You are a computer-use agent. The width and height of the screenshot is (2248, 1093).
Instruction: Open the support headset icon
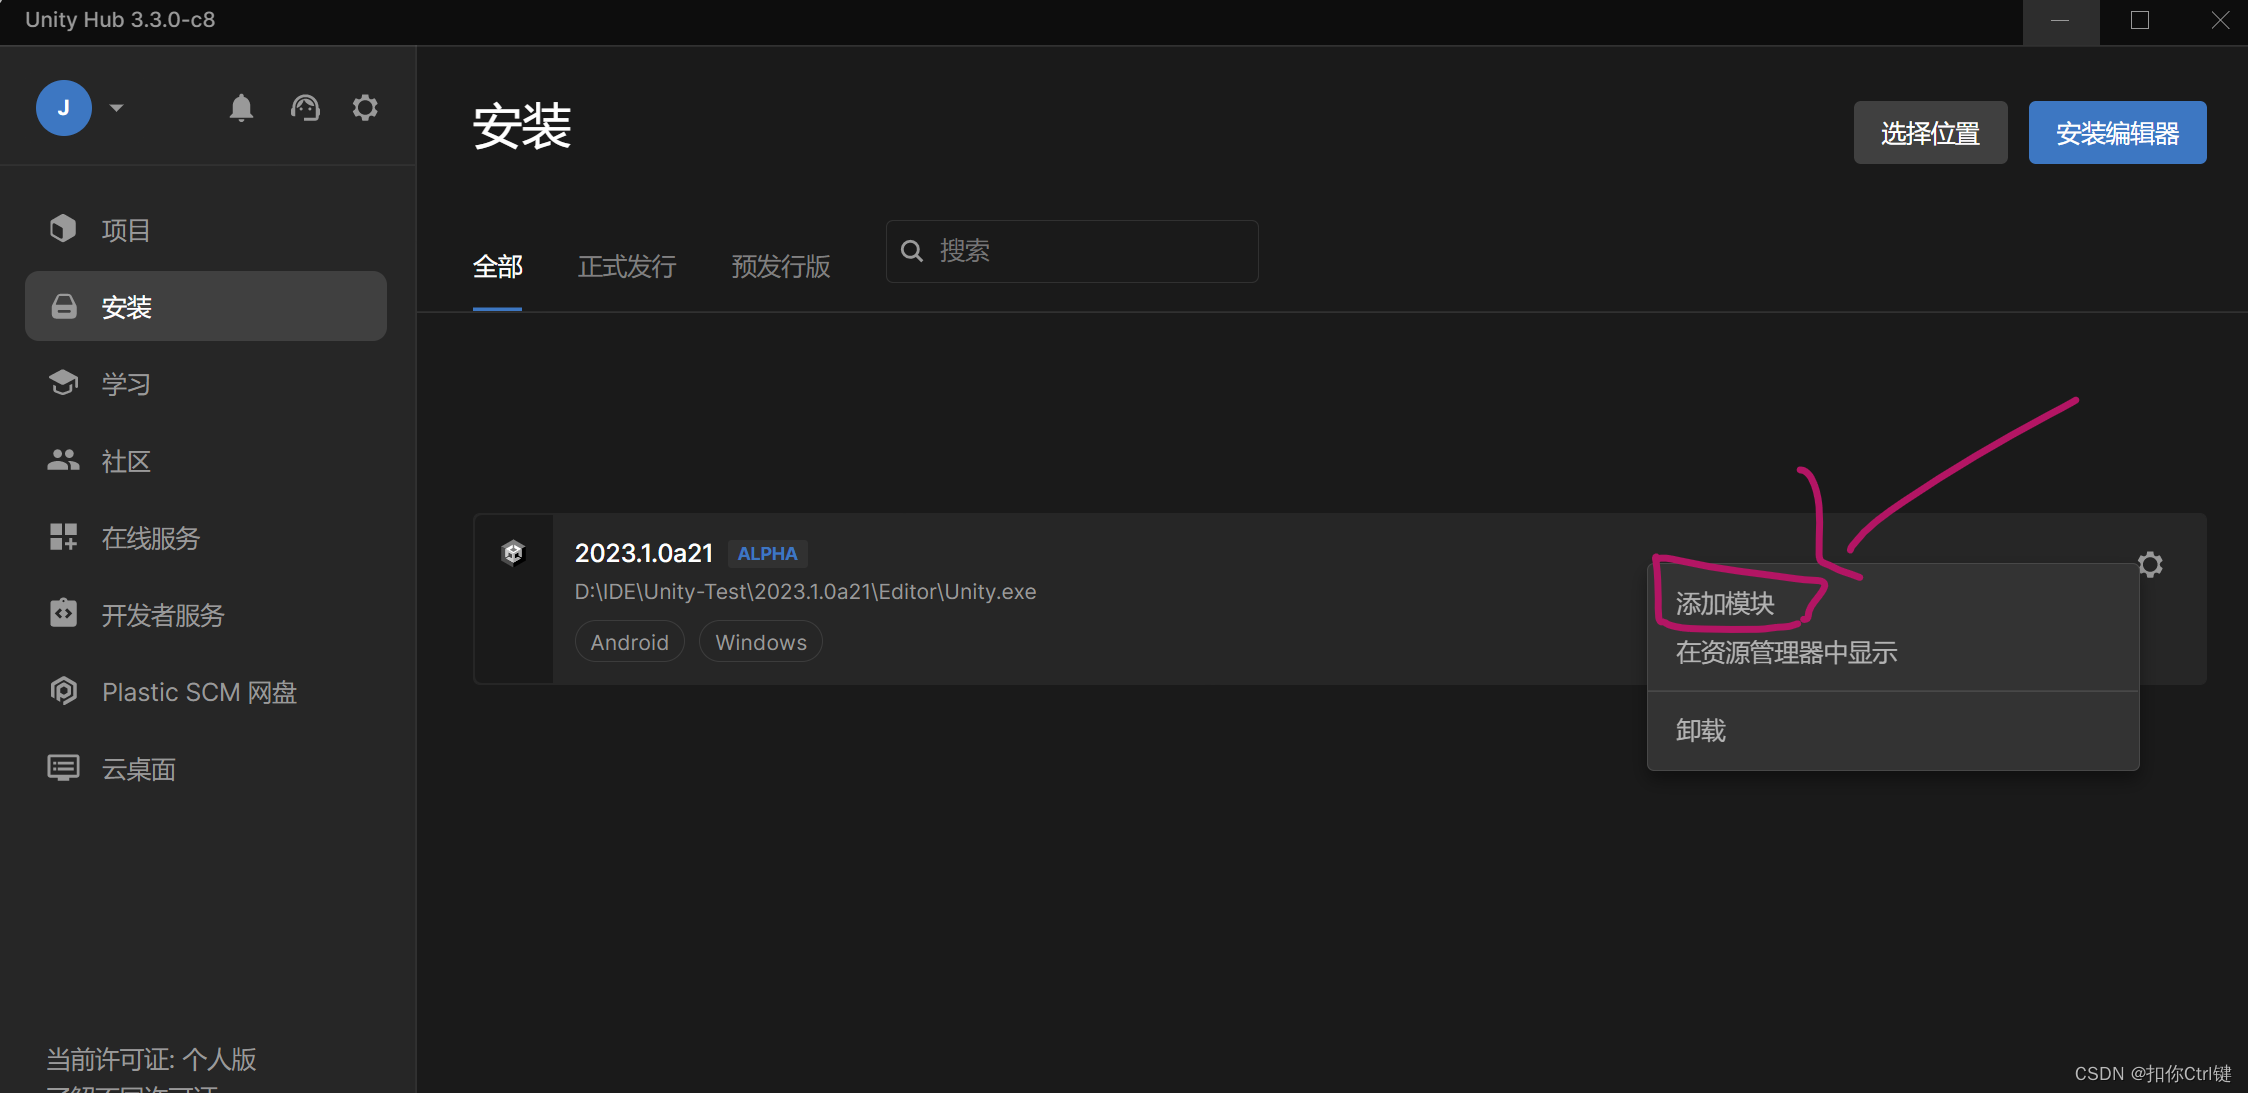pyautogui.click(x=305, y=108)
